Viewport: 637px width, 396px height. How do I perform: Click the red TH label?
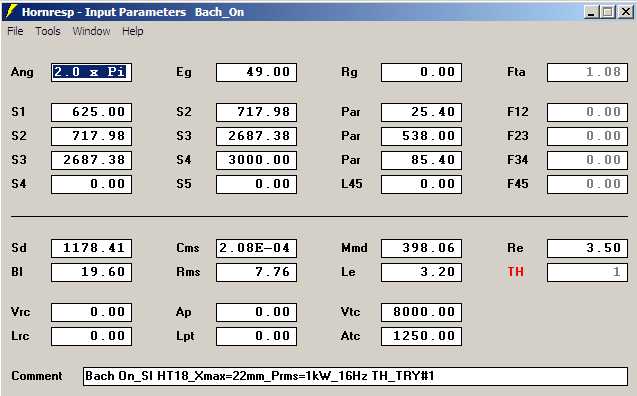(516, 272)
